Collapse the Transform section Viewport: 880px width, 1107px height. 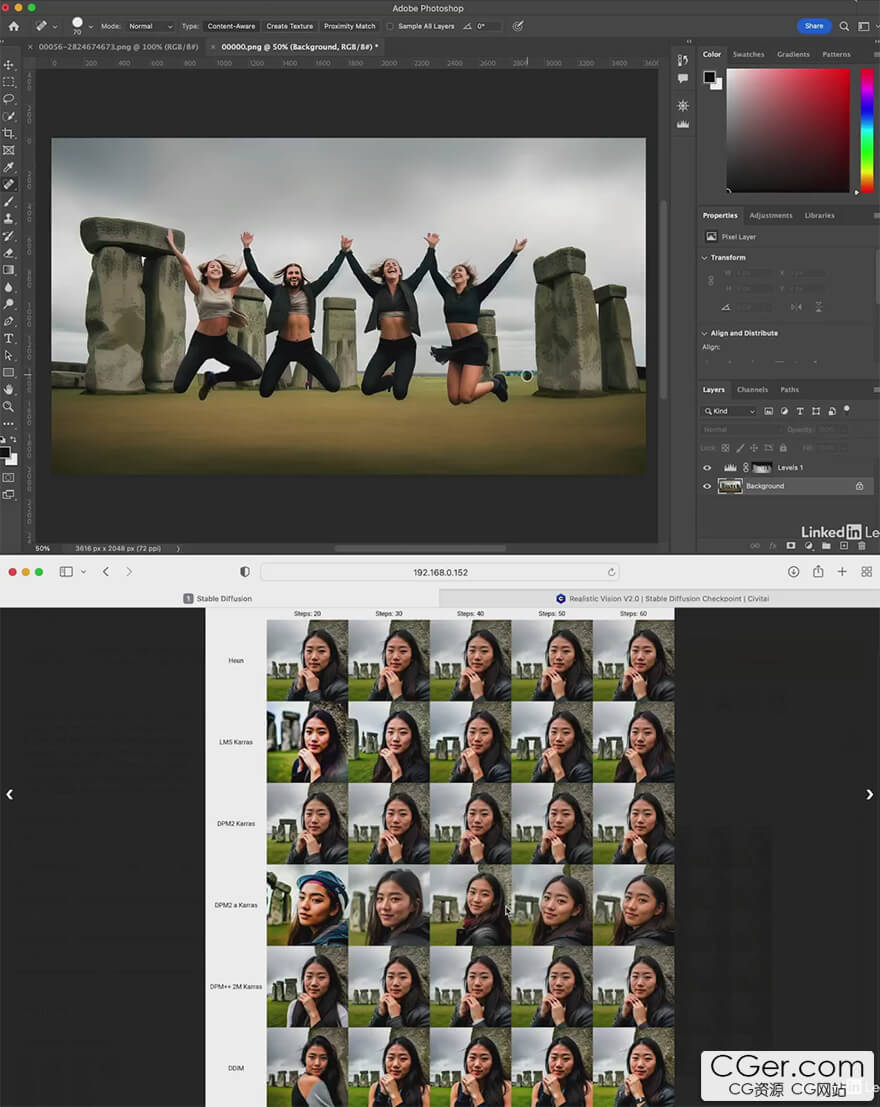pyautogui.click(x=704, y=258)
